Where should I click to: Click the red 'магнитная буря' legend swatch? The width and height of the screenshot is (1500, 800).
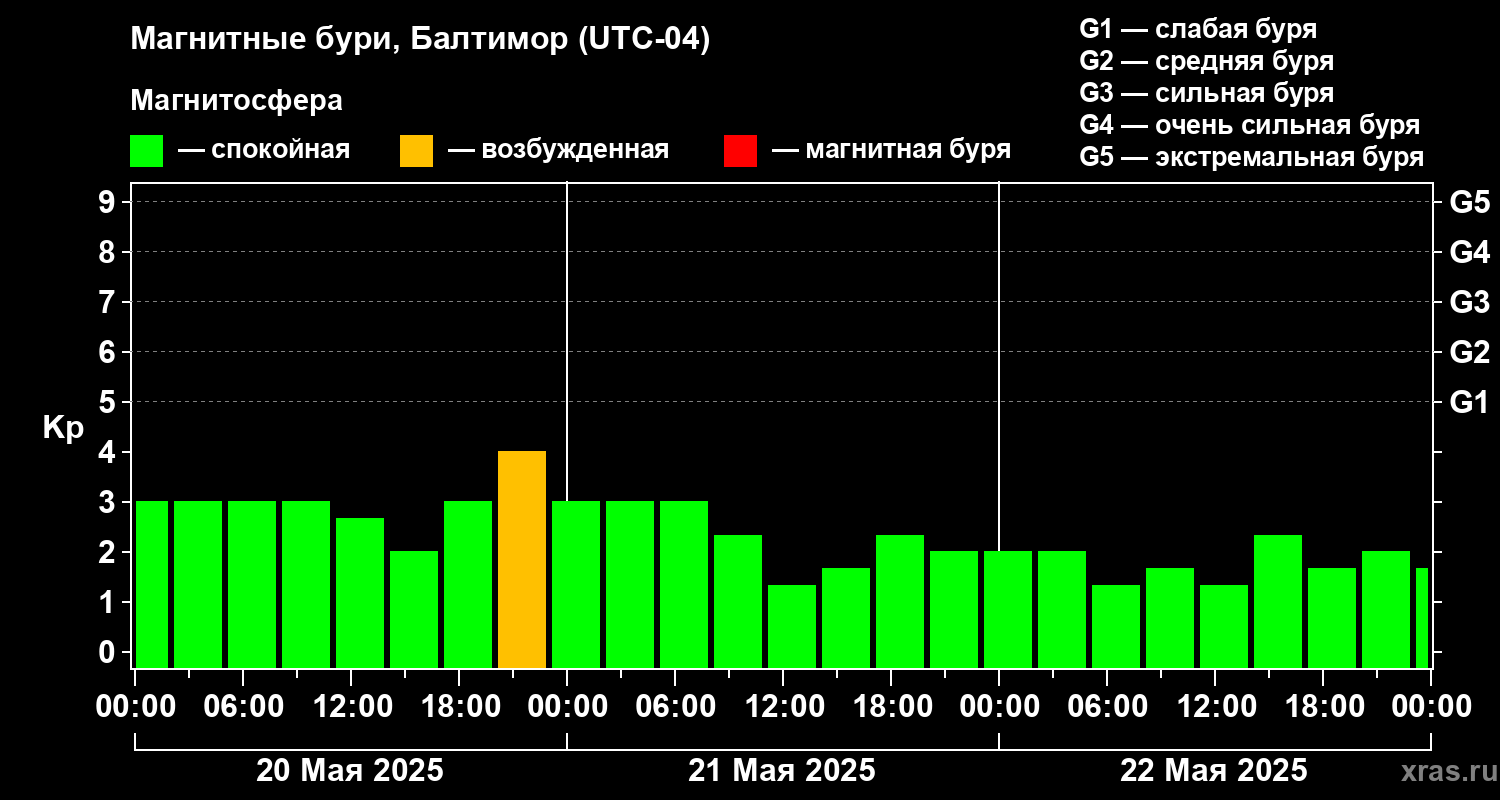coord(740,151)
